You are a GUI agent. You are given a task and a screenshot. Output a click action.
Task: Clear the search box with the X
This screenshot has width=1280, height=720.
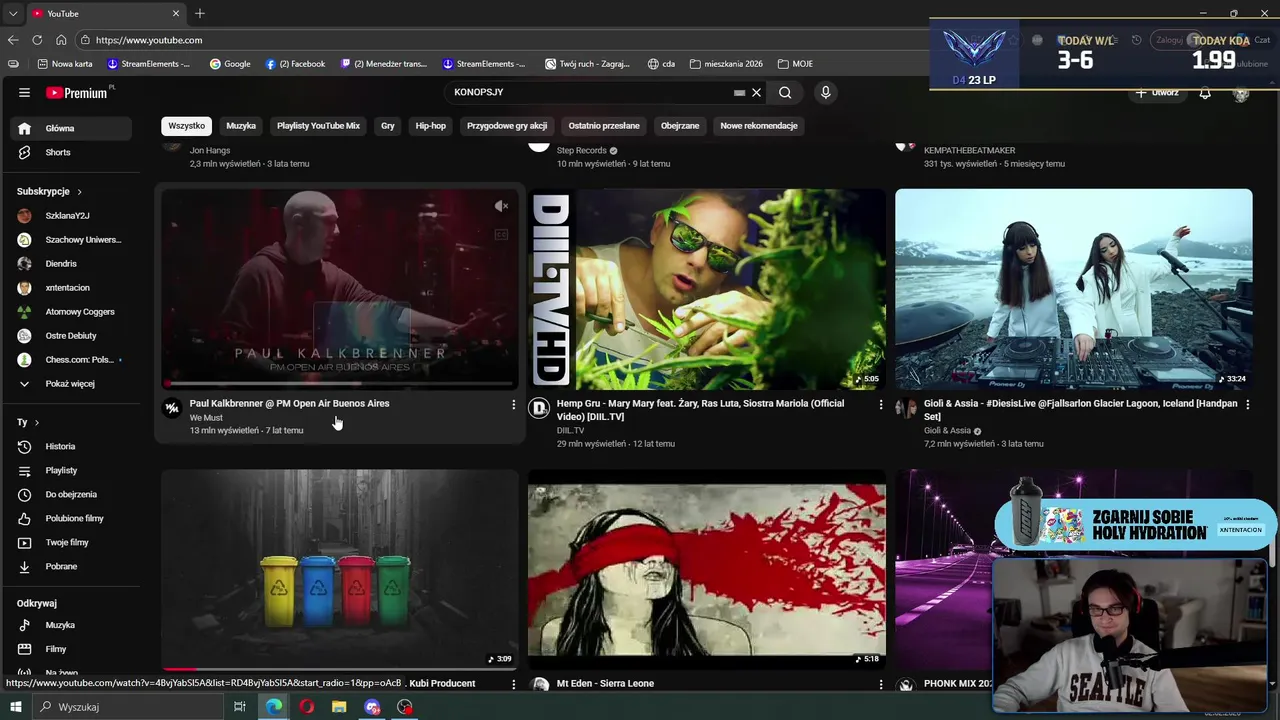tap(756, 92)
